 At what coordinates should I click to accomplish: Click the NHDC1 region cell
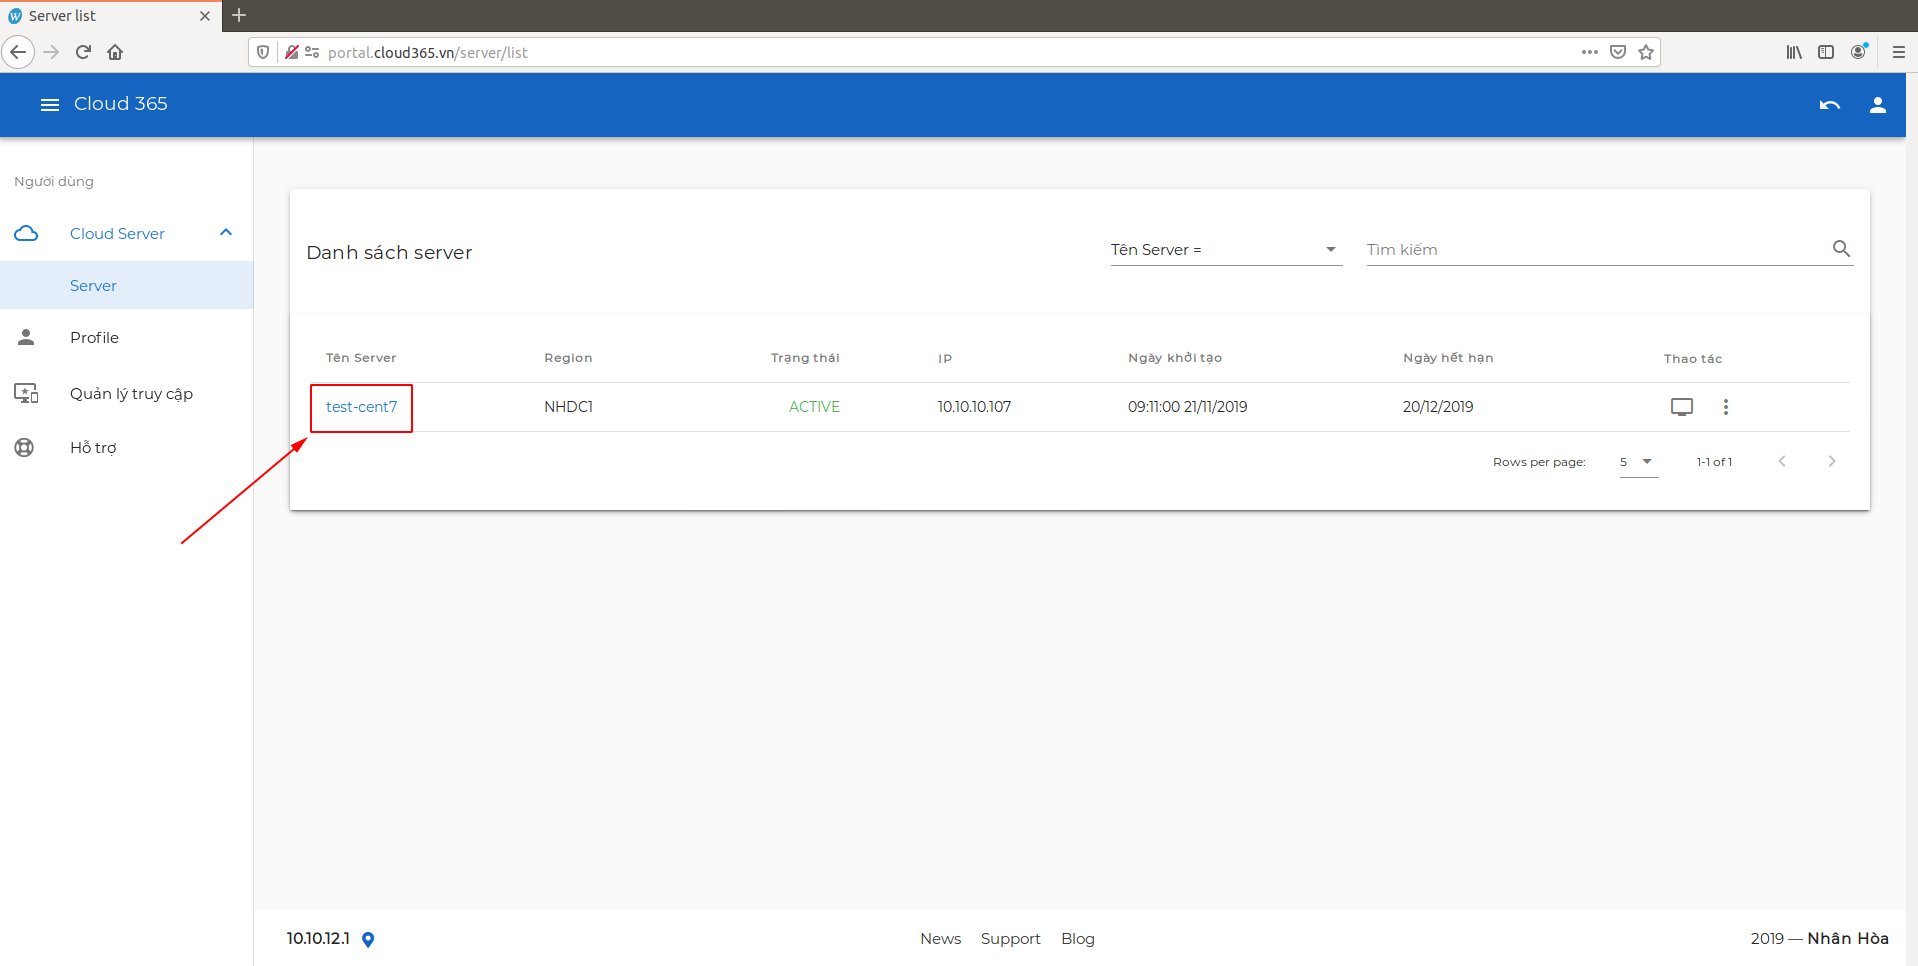(x=568, y=407)
